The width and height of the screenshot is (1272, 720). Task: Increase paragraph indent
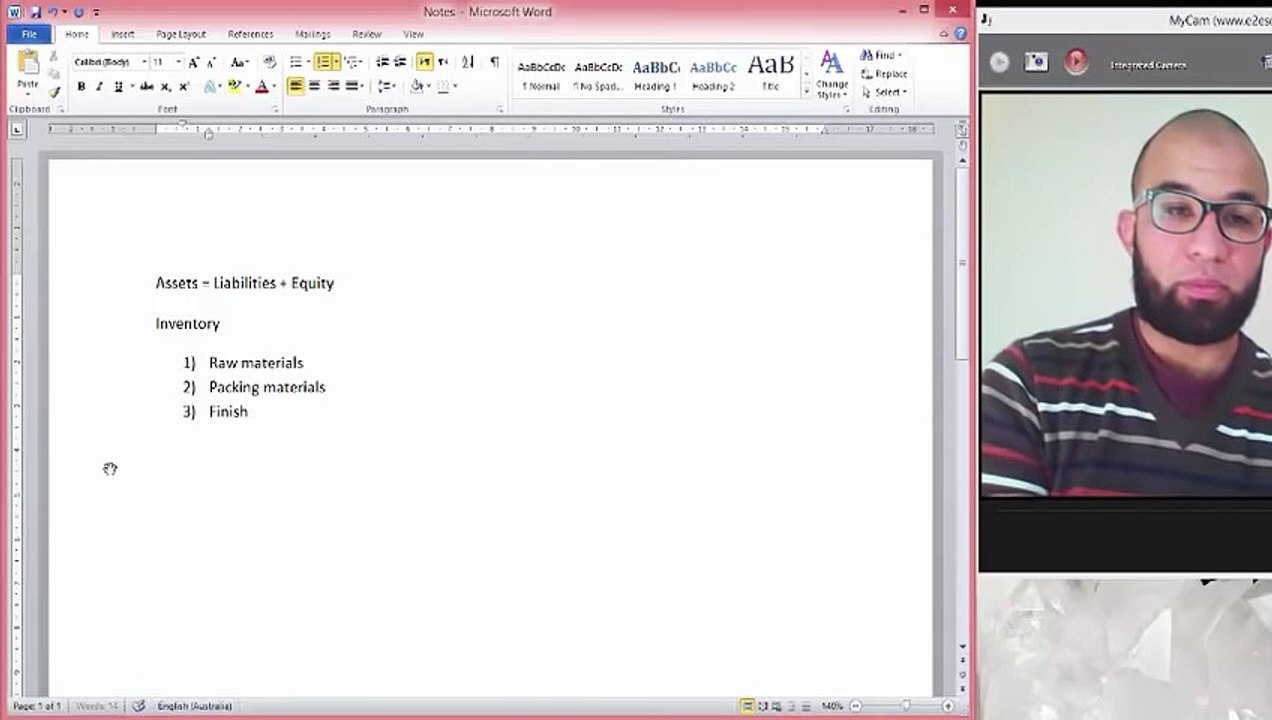400,62
